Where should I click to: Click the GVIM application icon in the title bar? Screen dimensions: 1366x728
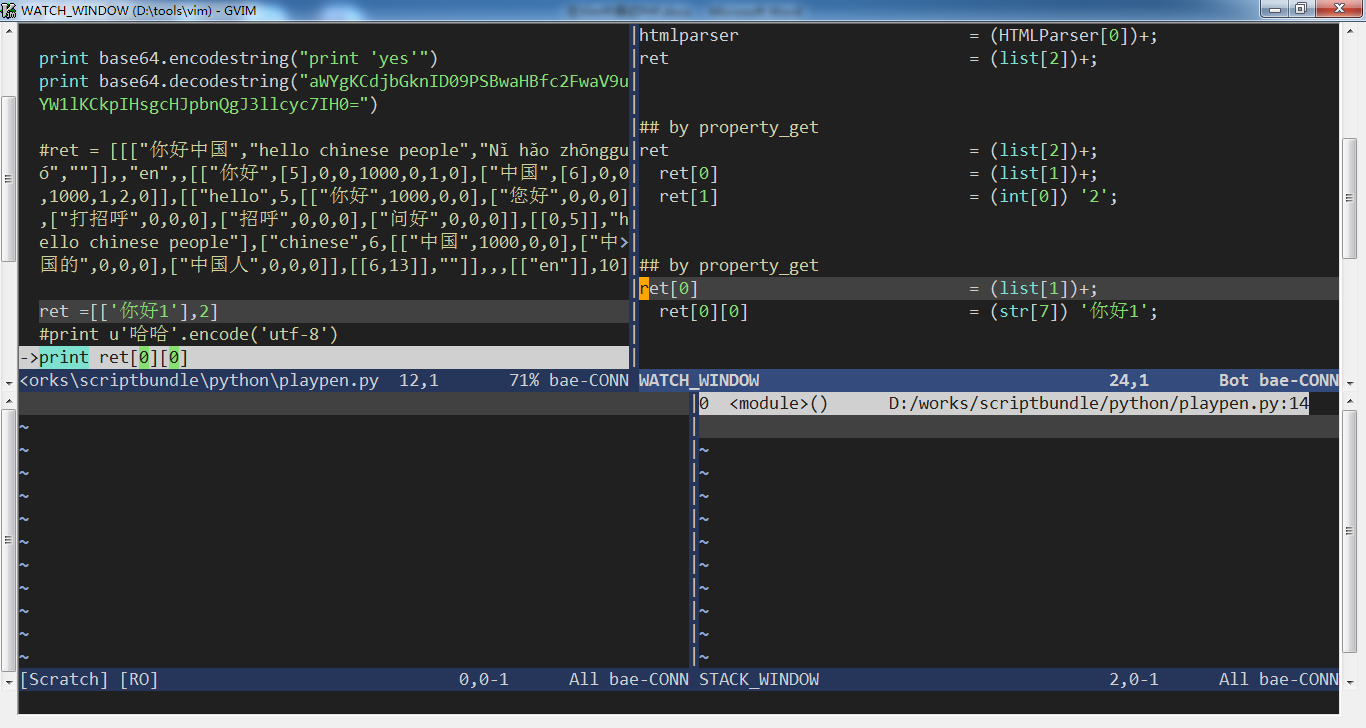(x=9, y=10)
